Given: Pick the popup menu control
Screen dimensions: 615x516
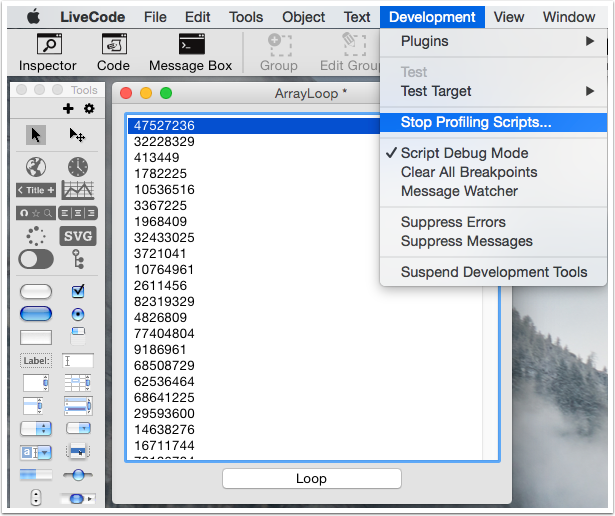Looking at the screenshot, I should 78,451.
